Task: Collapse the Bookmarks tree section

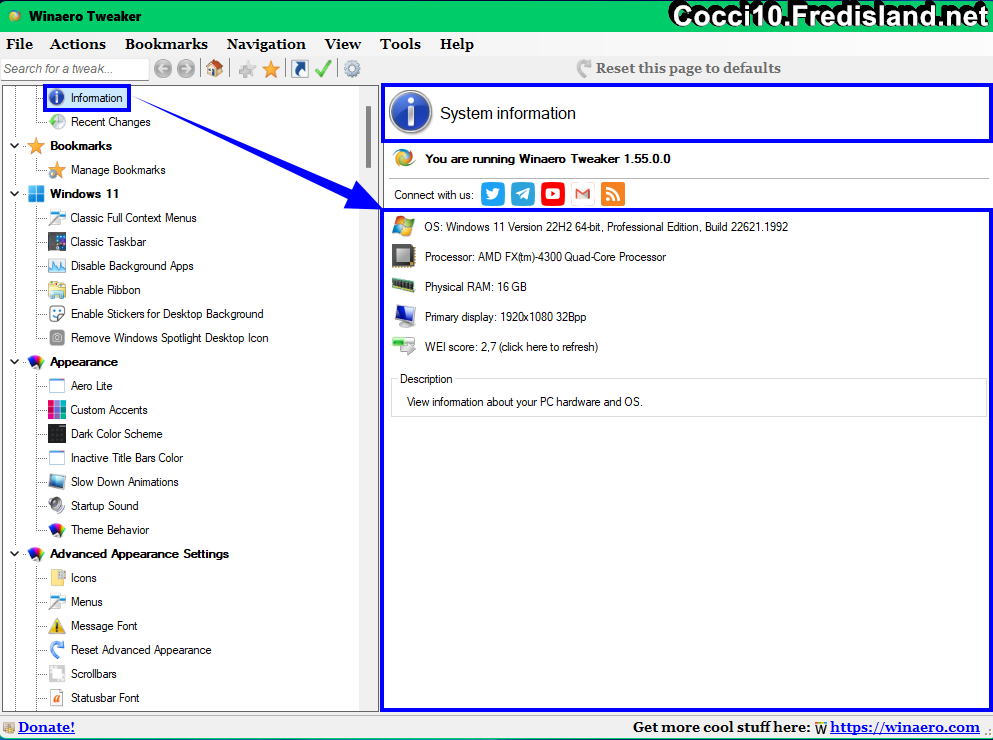Action: click(x=15, y=146)
